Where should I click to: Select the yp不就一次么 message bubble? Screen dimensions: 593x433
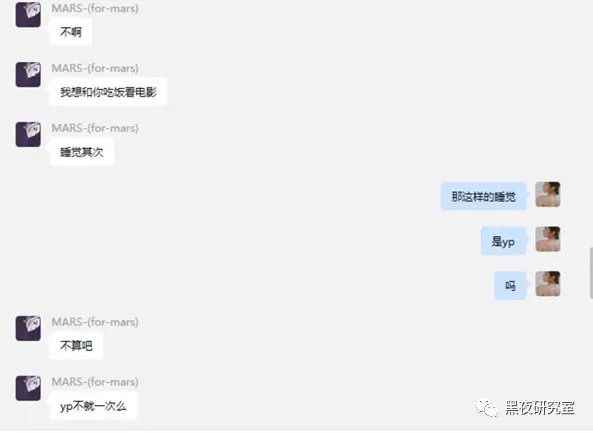point(93,406)
